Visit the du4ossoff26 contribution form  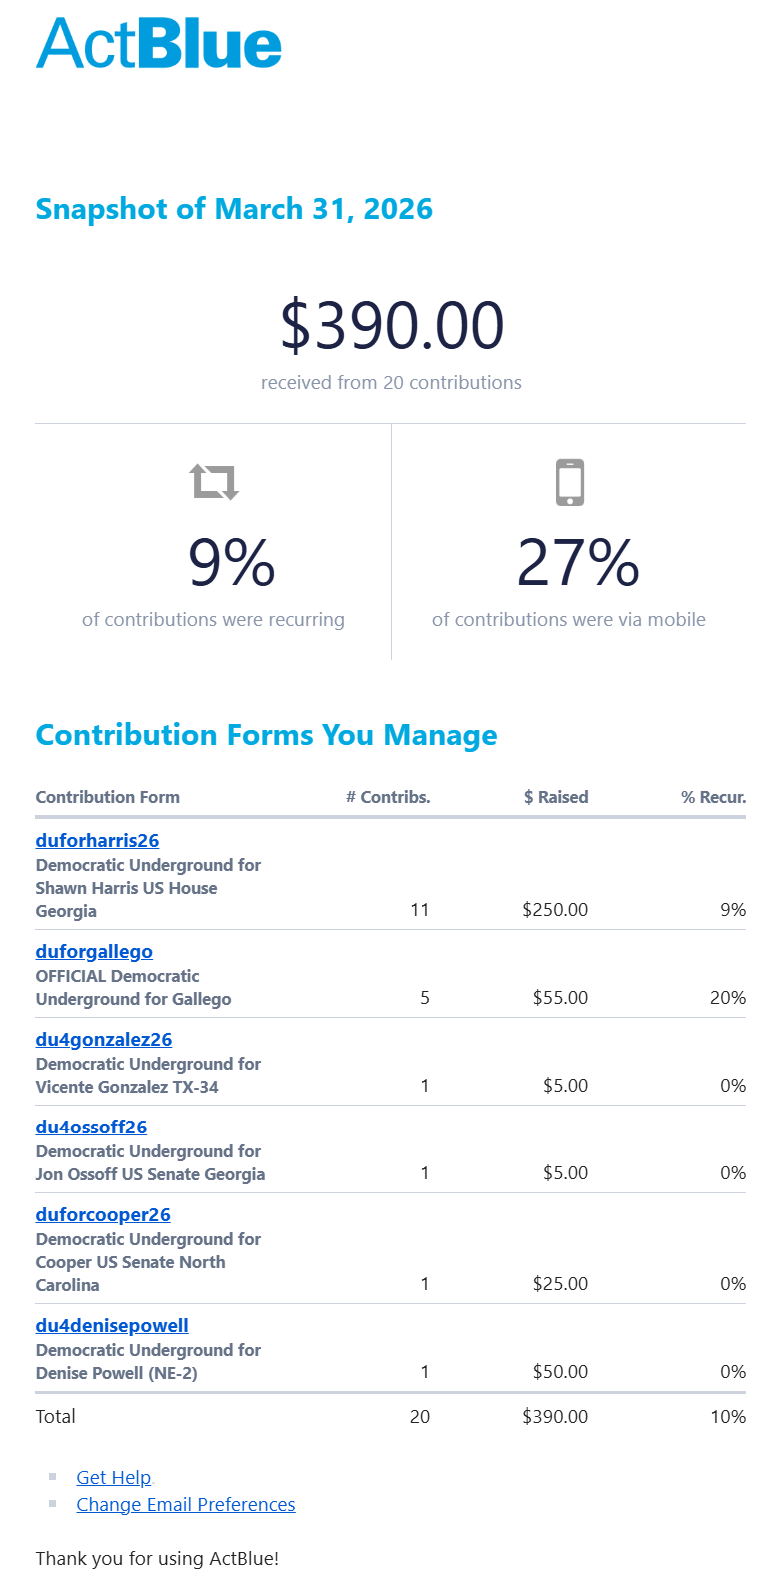click(91, 1127)
